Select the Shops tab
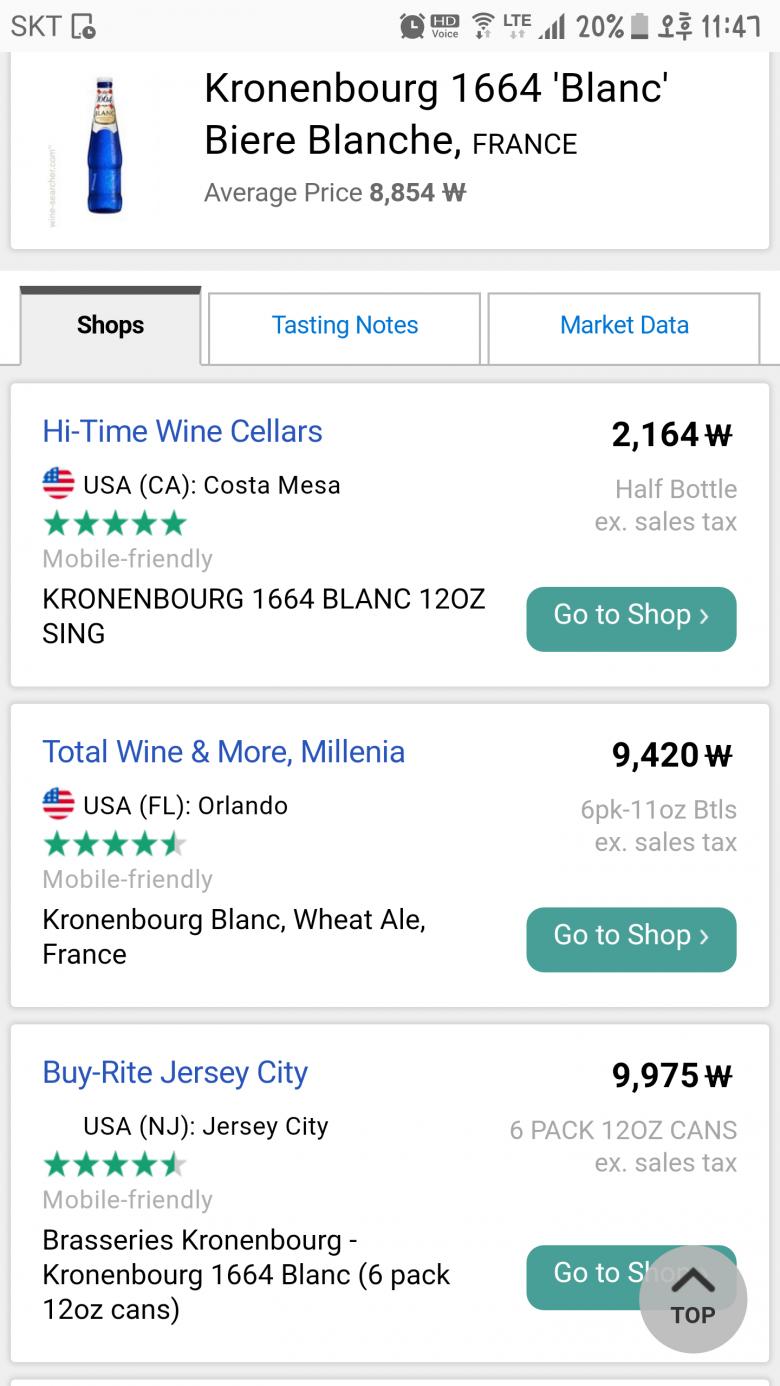This screenshot has width=780, height=1386. [x=110, y=326]
